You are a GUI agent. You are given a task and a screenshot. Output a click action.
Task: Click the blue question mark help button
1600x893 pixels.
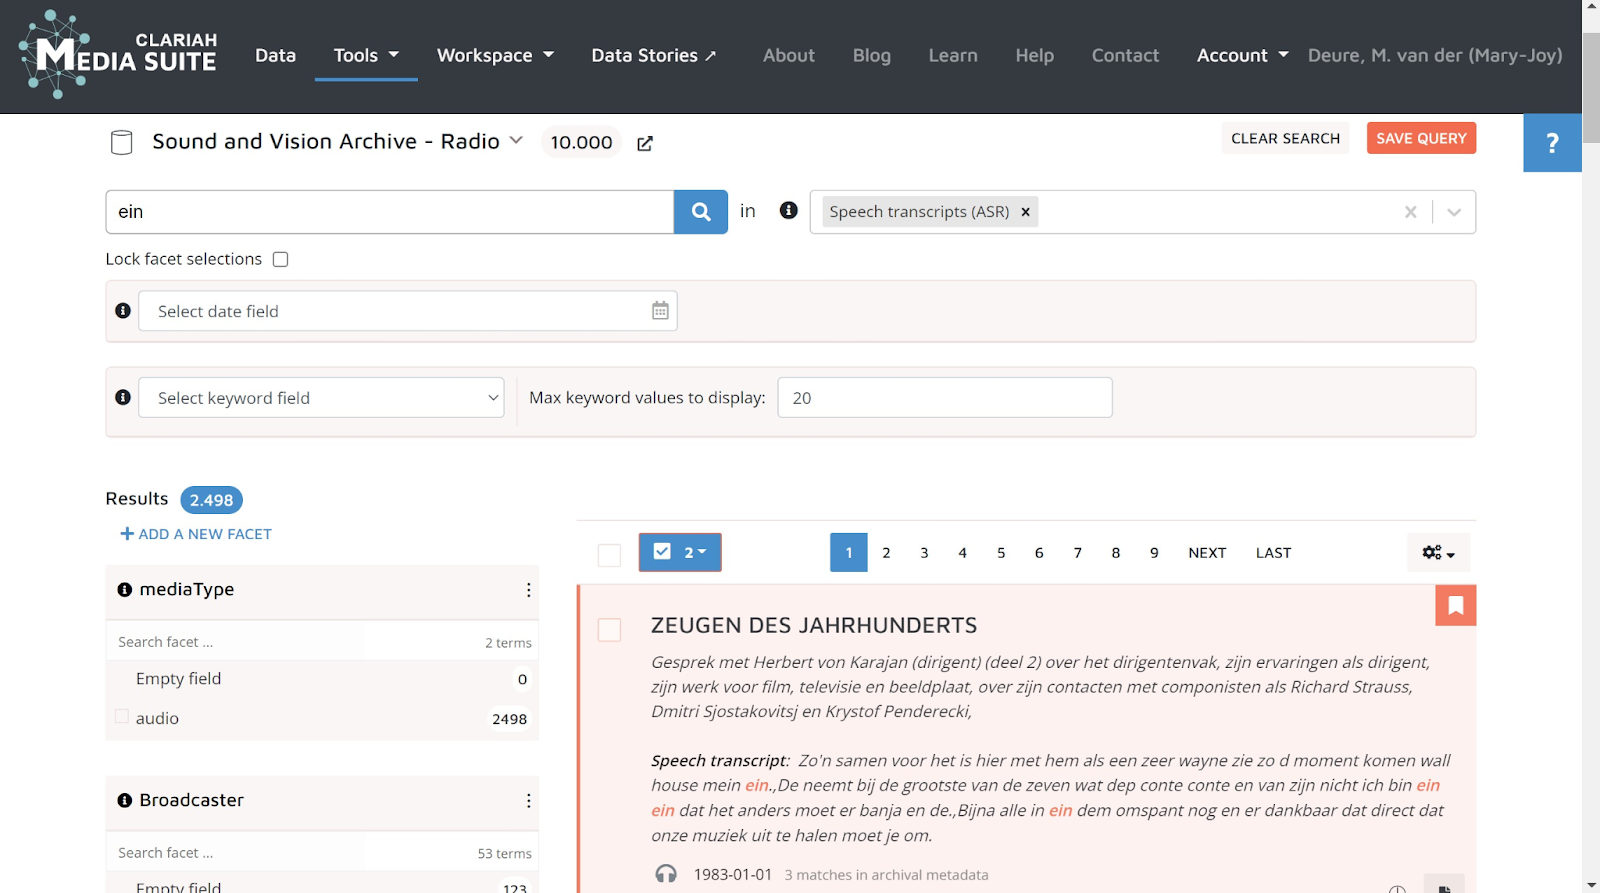(x=1552, y=143)
